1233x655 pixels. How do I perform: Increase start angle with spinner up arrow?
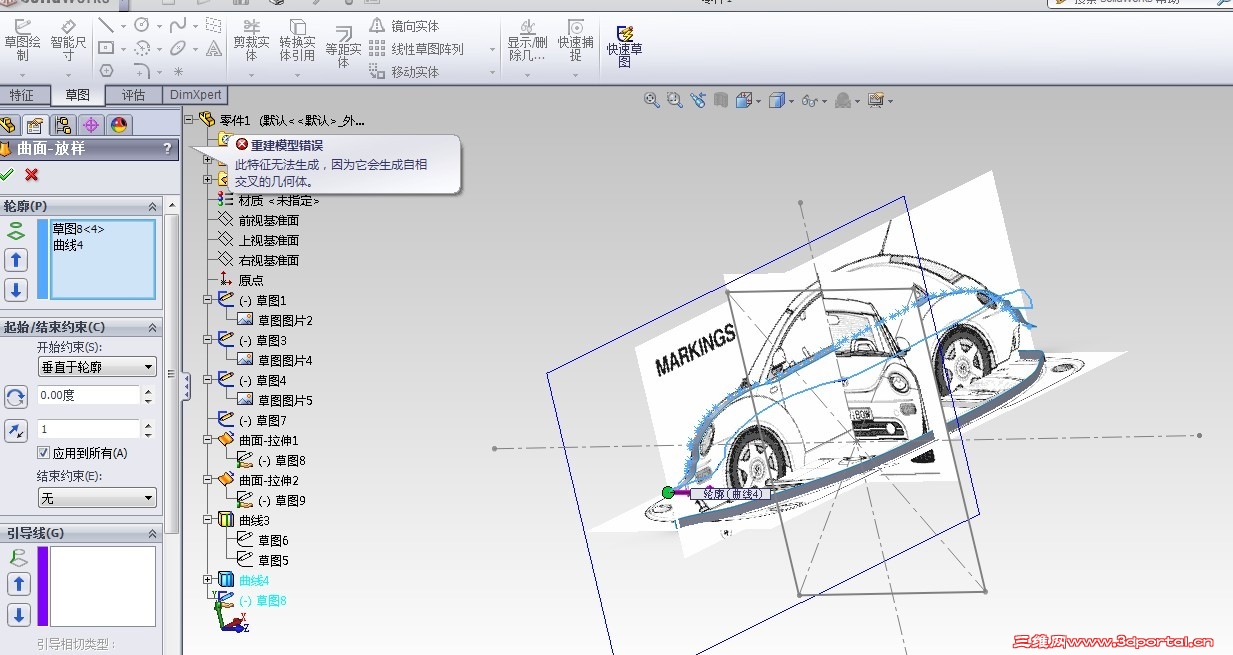tap(148, 391)
